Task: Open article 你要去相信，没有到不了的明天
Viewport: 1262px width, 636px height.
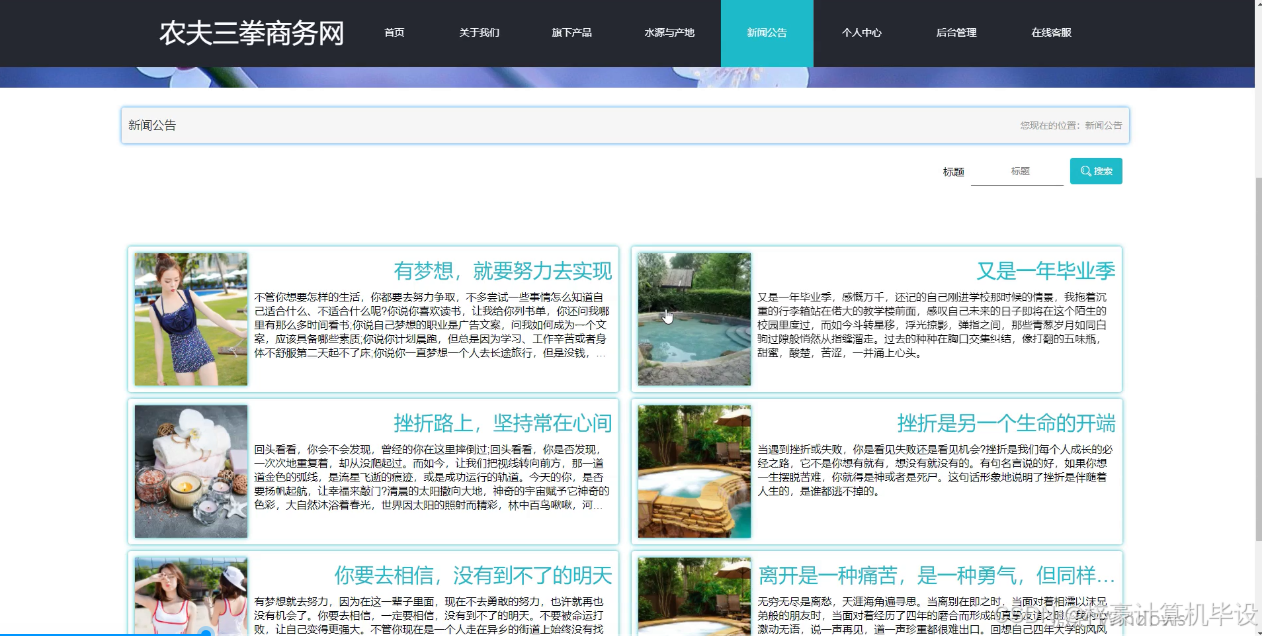Action: click(x=473, y=576)
